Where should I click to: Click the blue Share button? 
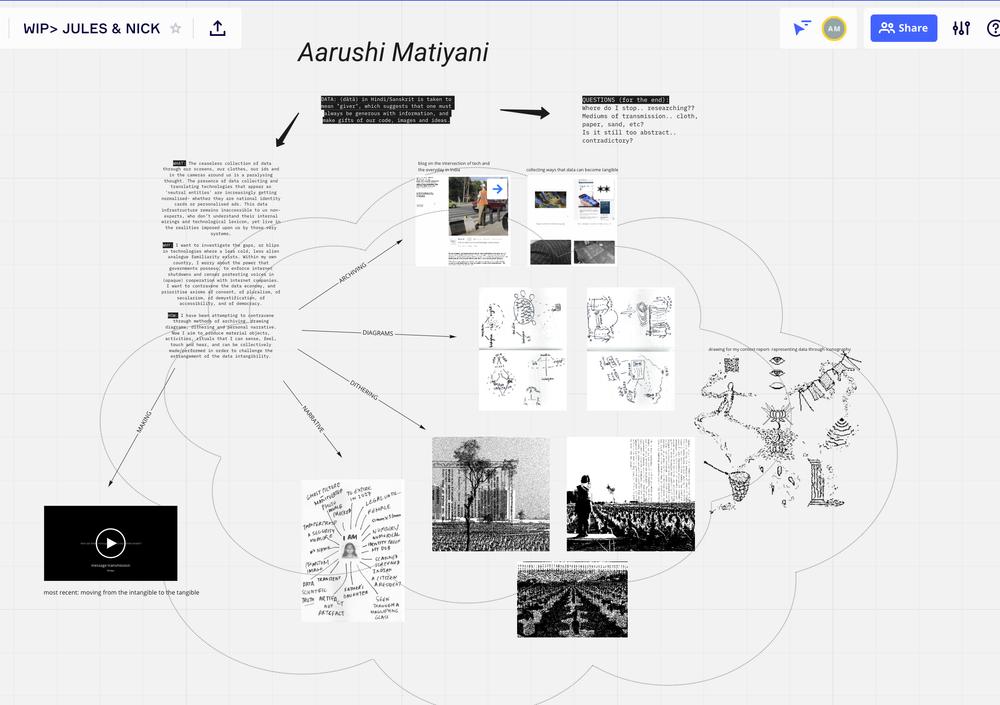point(904,28)
